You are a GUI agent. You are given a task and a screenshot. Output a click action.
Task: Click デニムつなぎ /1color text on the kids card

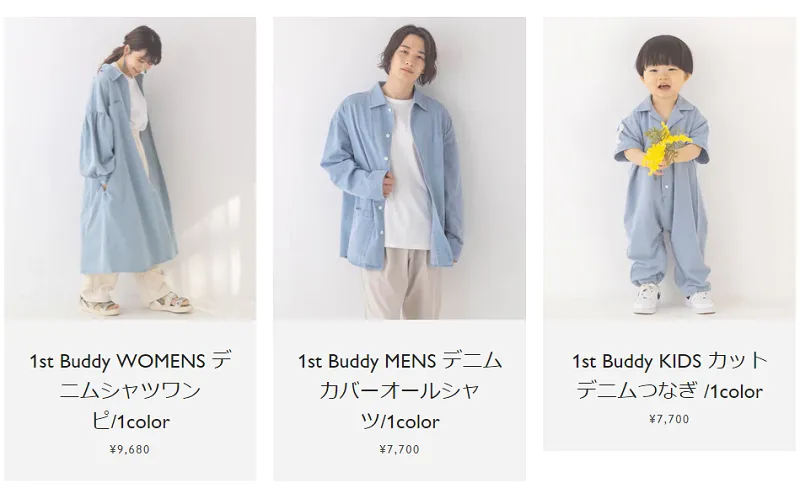669,391
